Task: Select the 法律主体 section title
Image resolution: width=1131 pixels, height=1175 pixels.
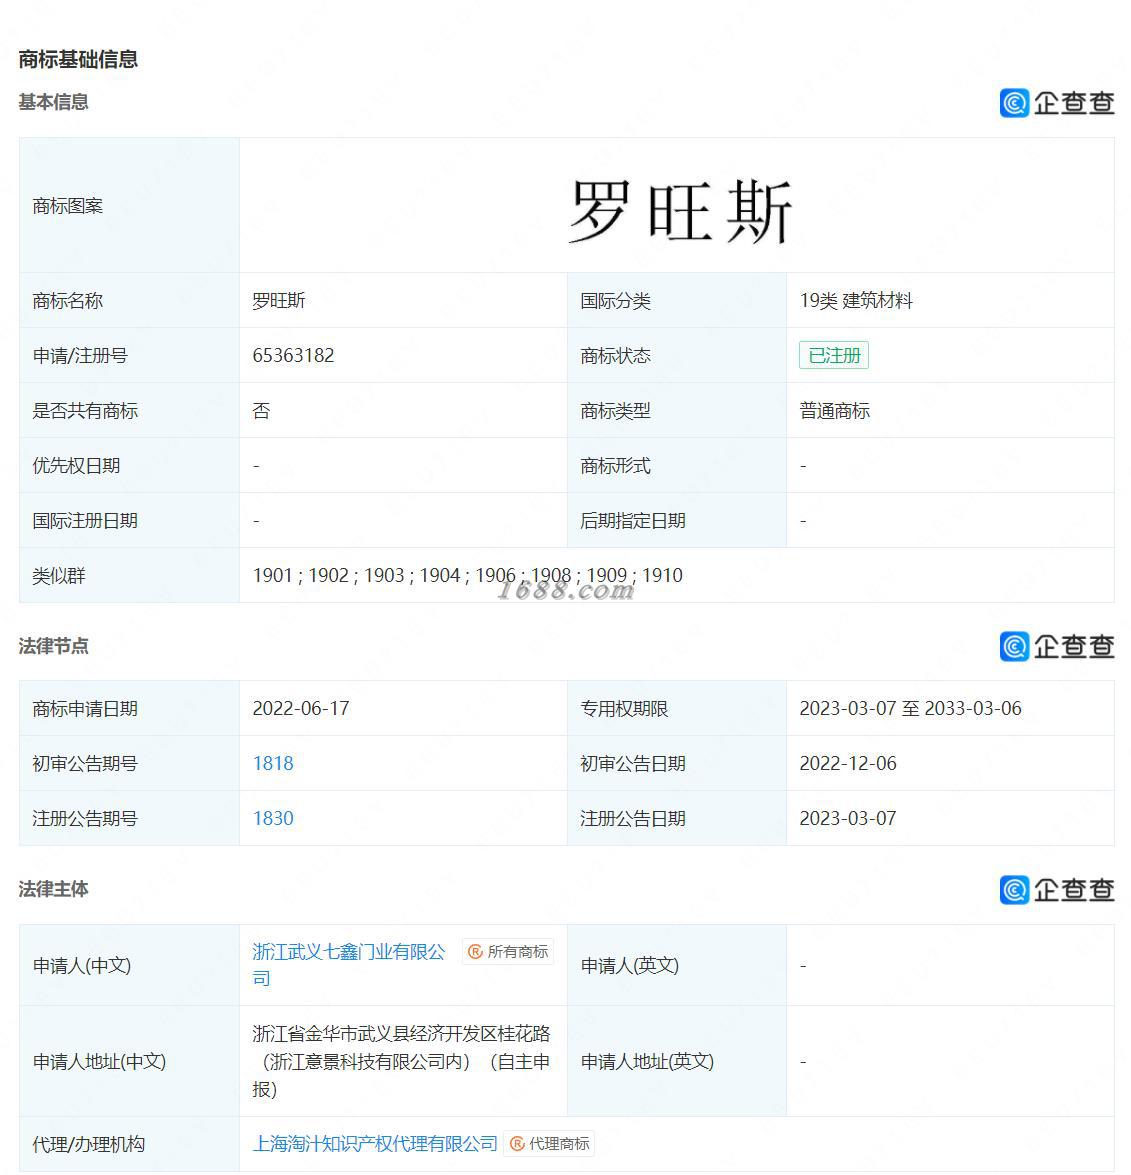Action: [53, 889]
